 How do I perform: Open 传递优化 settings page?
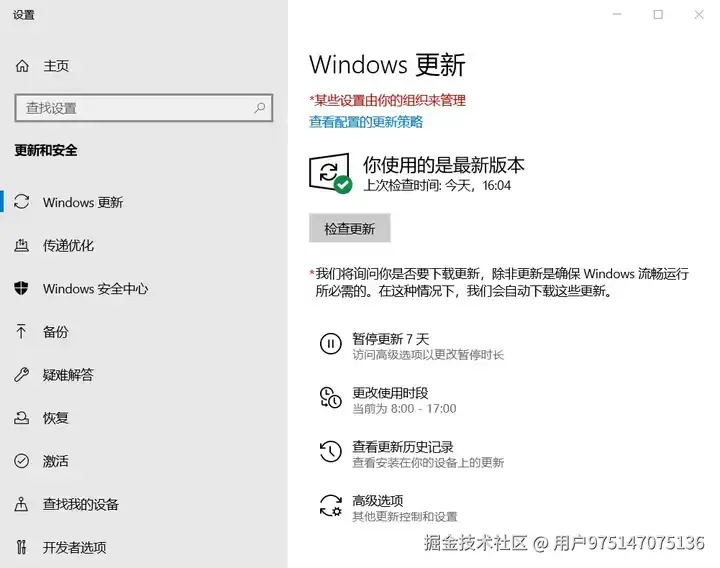[68, 246]
